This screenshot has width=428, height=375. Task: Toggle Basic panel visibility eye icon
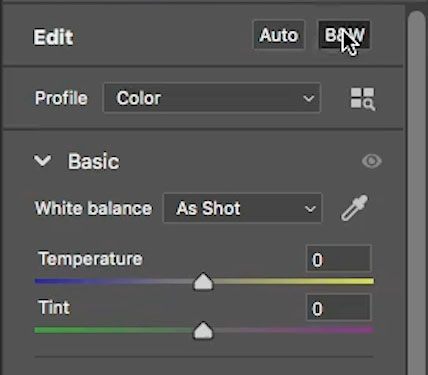click(x=372, y=161)
